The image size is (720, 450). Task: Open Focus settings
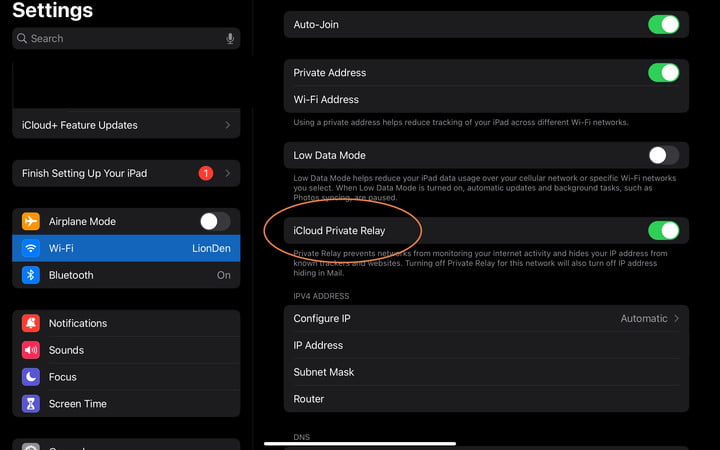[x=126, y=377]
